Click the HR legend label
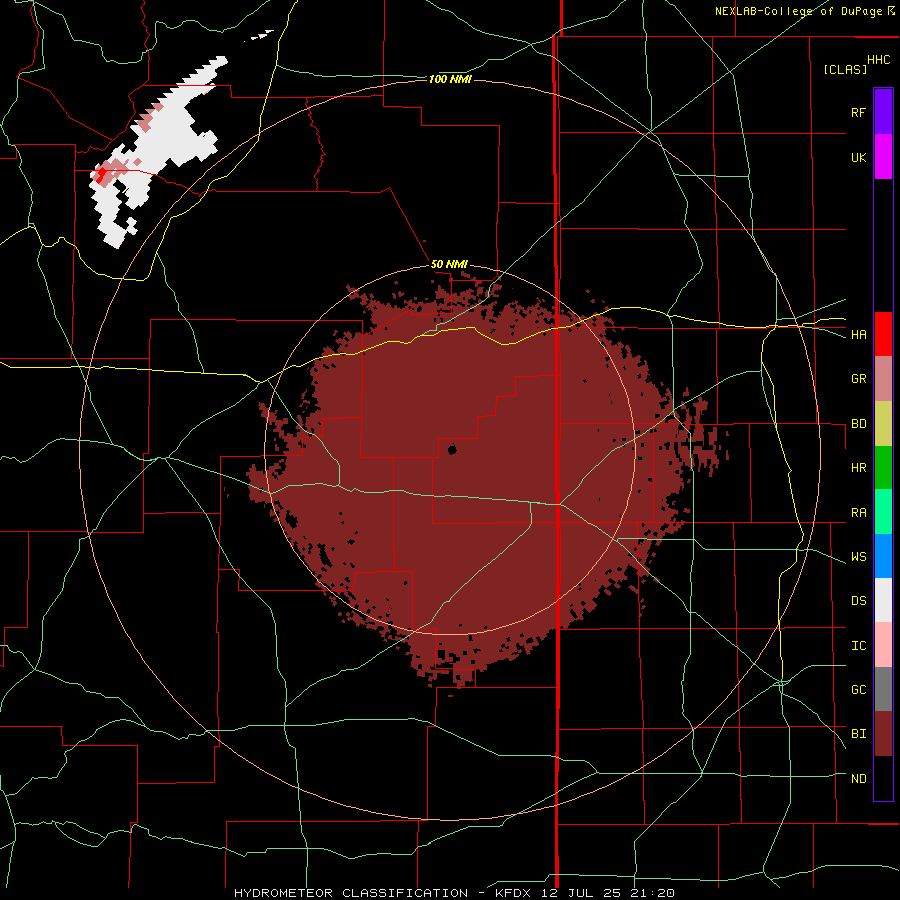Screen dimensions: 900x900 [x=858, y=468]
